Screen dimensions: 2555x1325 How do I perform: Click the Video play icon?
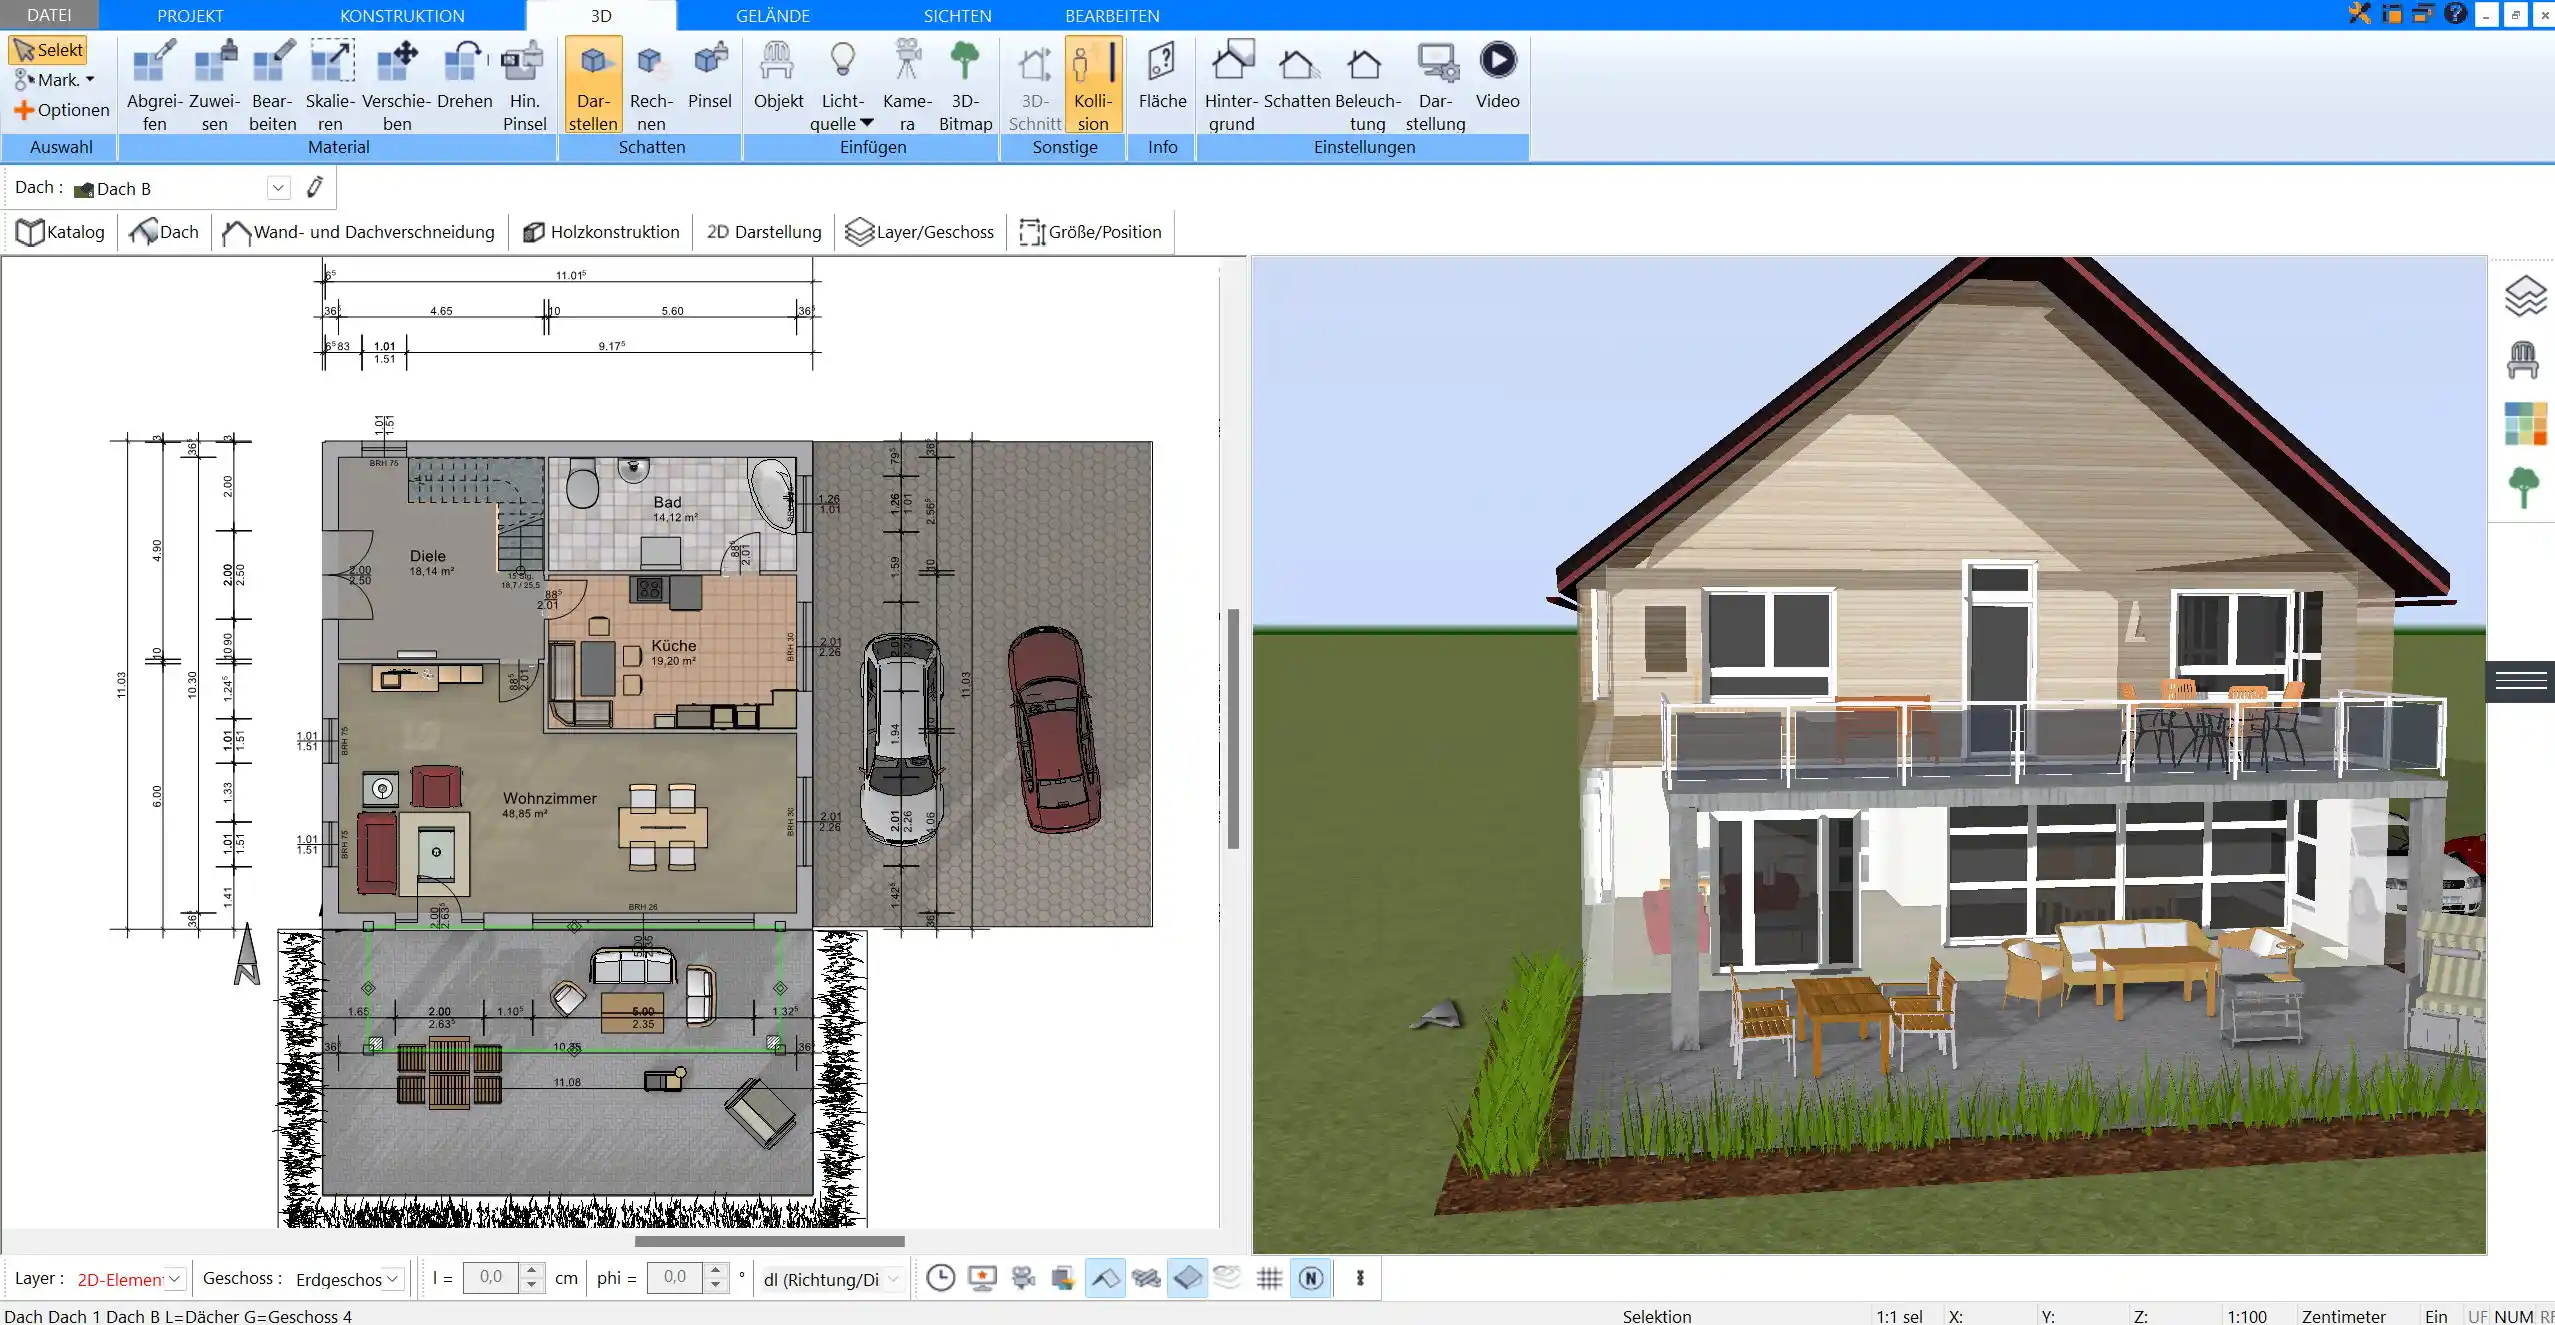click(x=1497, y=60)
